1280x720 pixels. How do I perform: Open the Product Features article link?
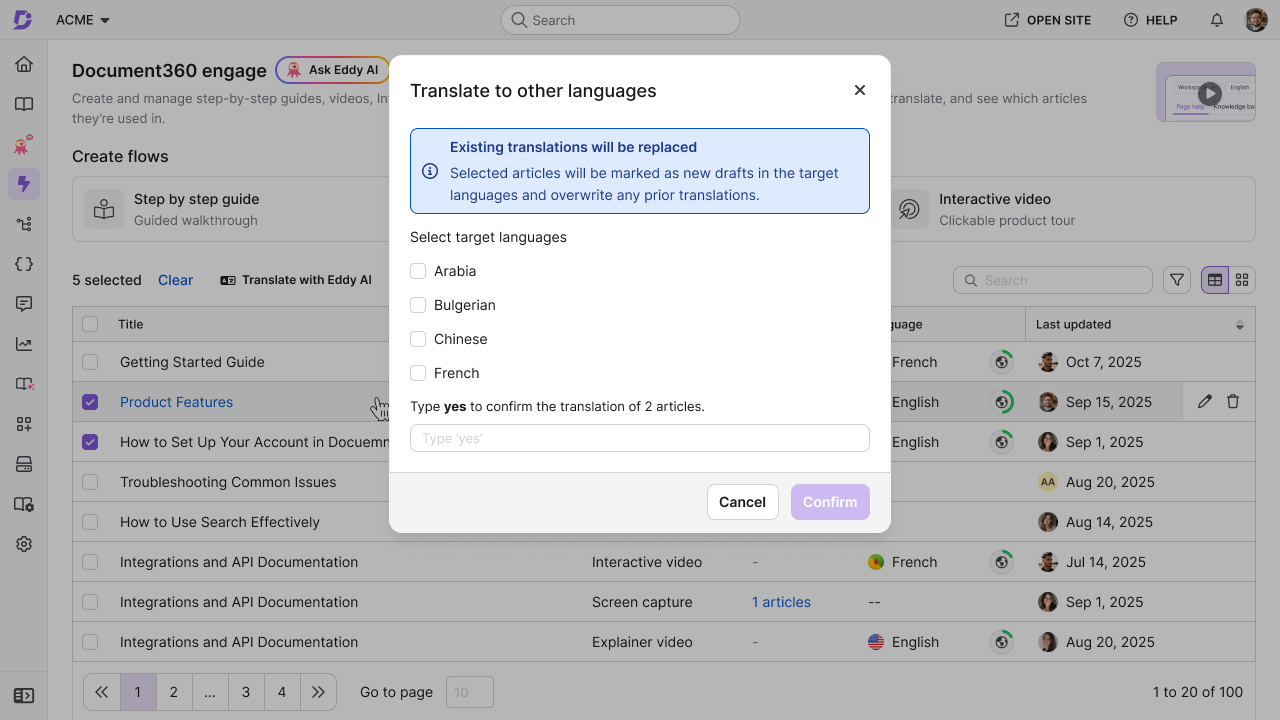[x=176, y=402]
